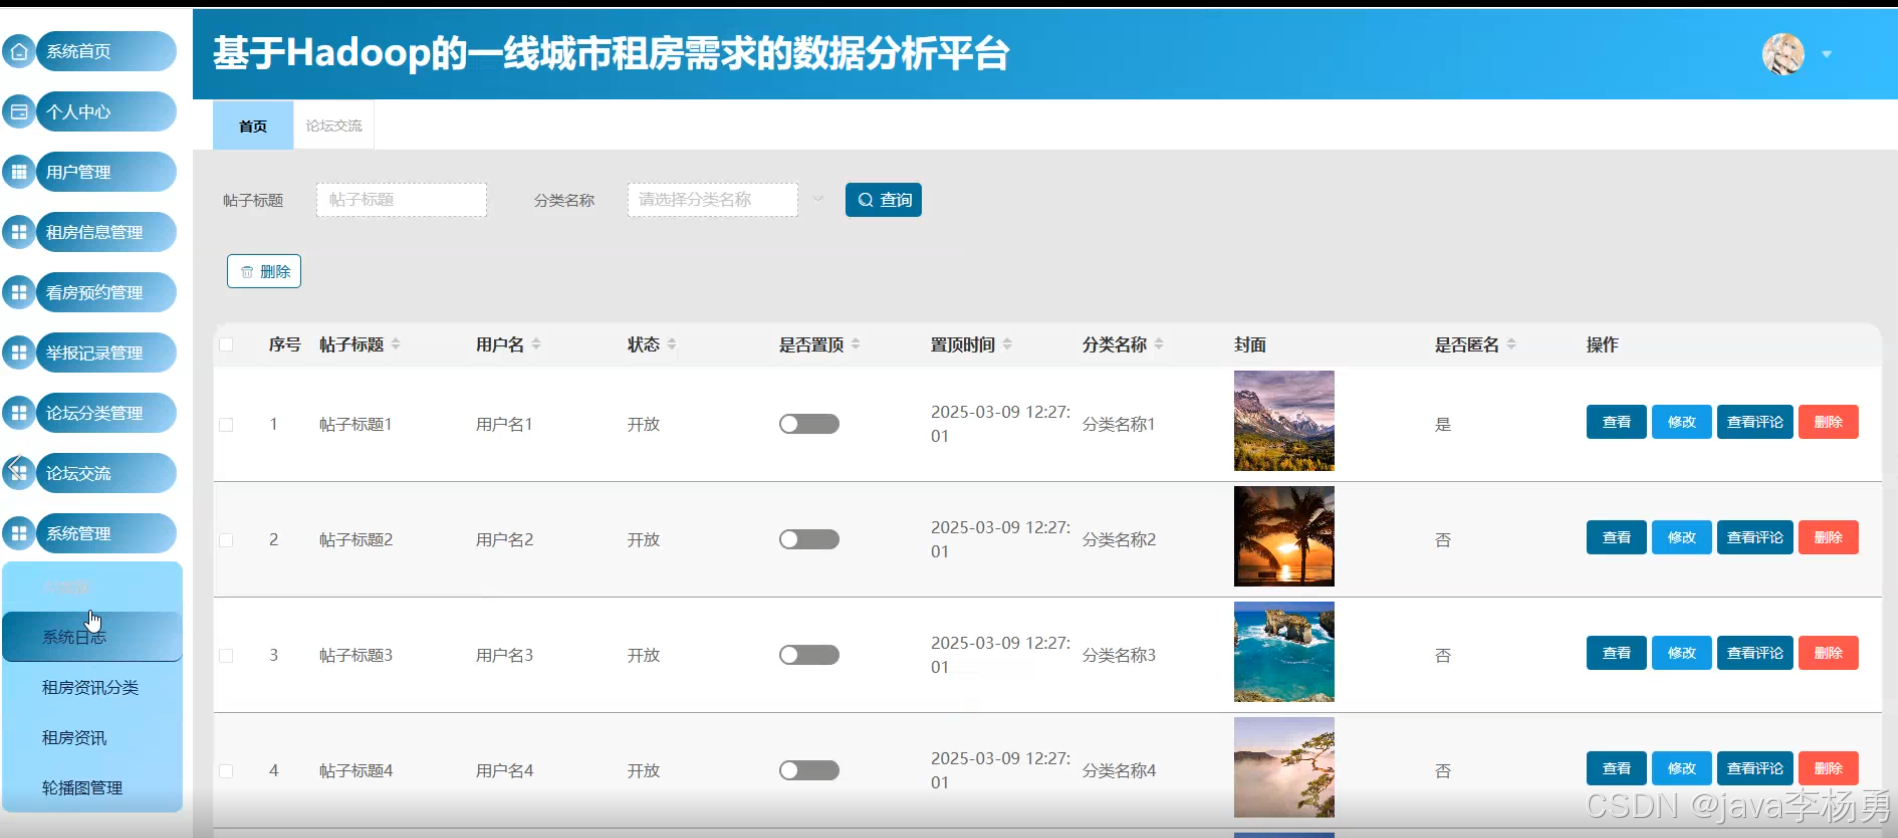Sort by 置顶时间 column arrows

point(1007,344)
